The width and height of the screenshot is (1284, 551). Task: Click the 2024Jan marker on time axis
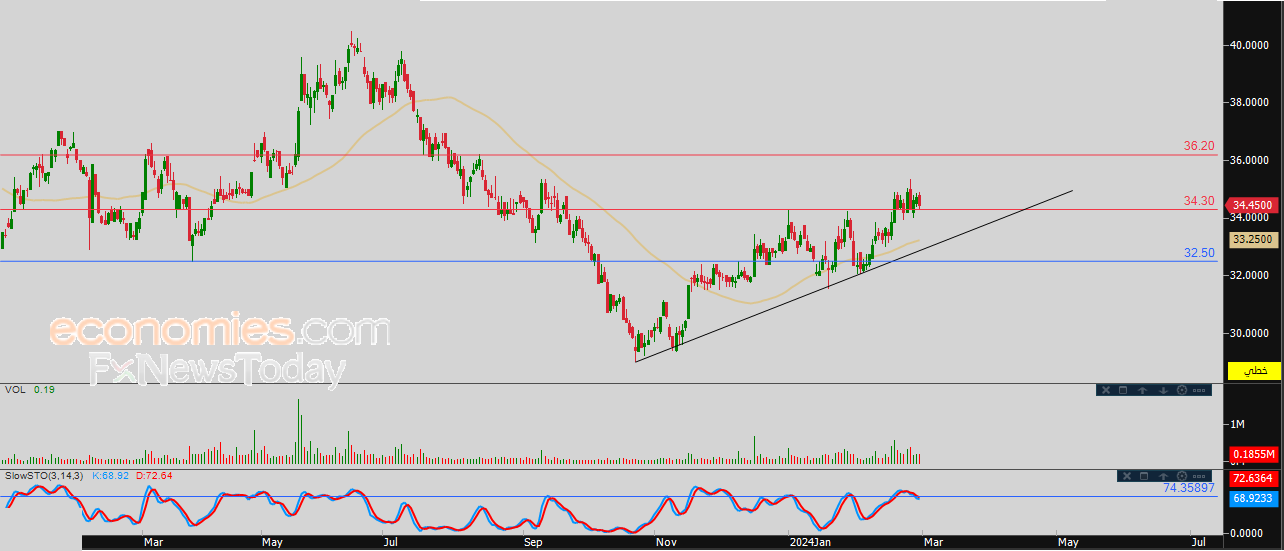tap(808, 542)
